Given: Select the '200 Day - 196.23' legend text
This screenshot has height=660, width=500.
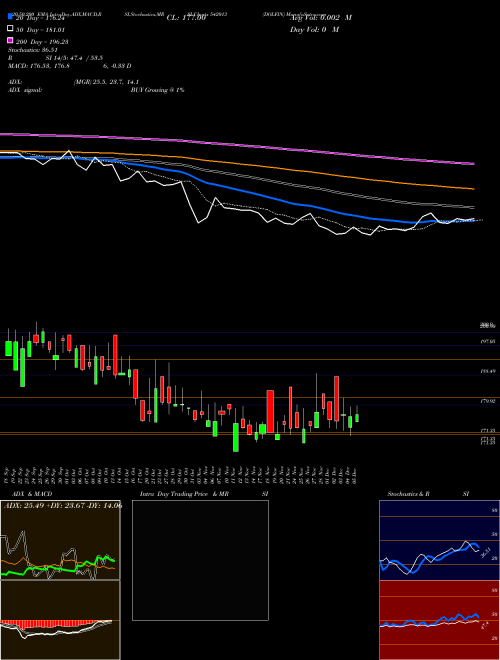Looking at the screenshot, I should pyautogui.click(x=43, y=42).
